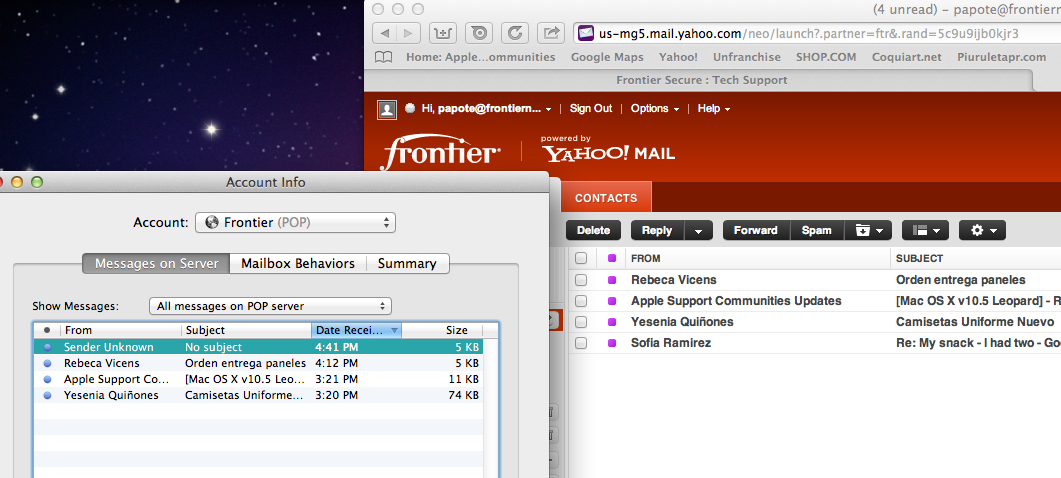Tick the checkbox for Yesenia Quiñones email
The height and width of the screenshot is (478, 1061).
581,322
